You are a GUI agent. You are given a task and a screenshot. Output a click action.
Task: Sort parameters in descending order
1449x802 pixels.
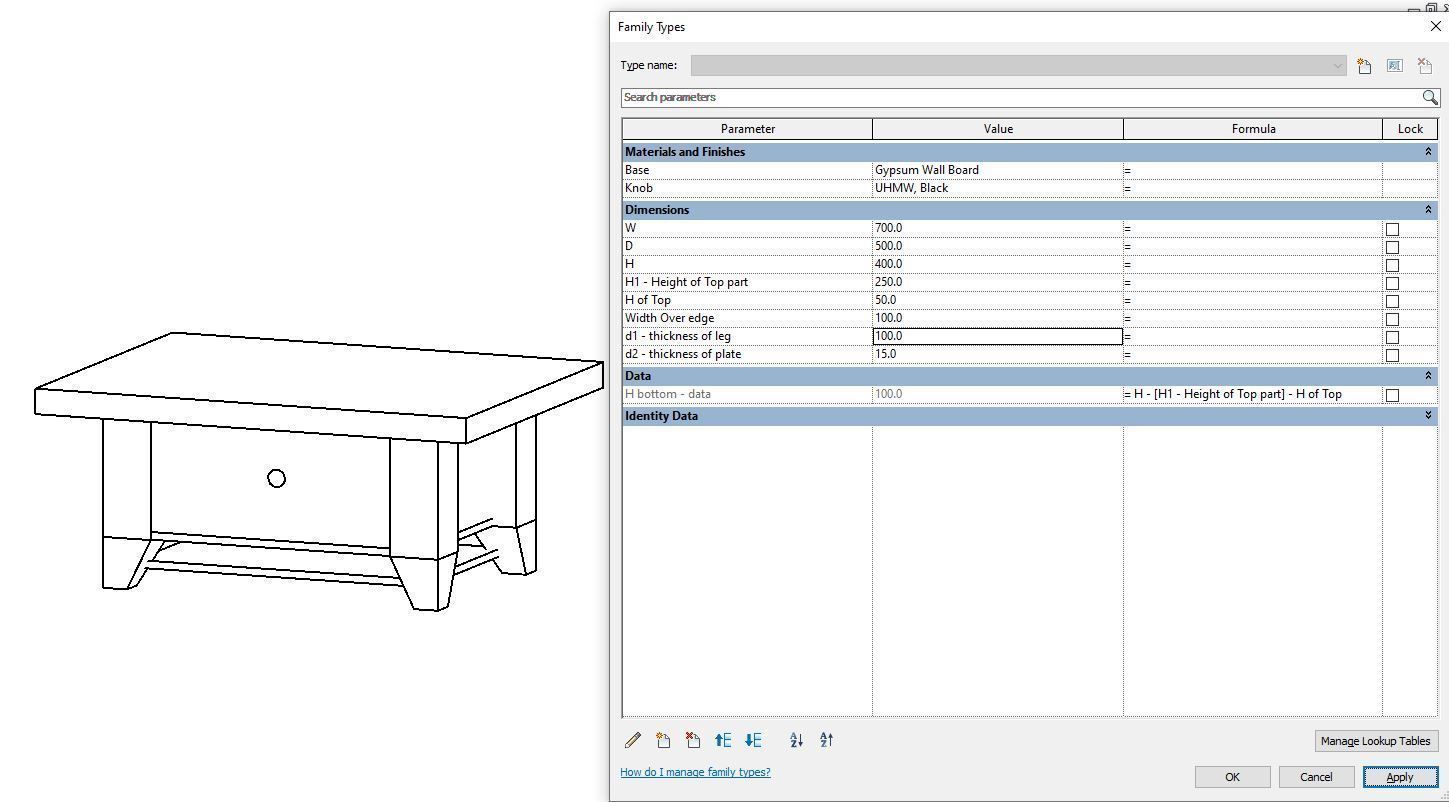click(826, 740)
